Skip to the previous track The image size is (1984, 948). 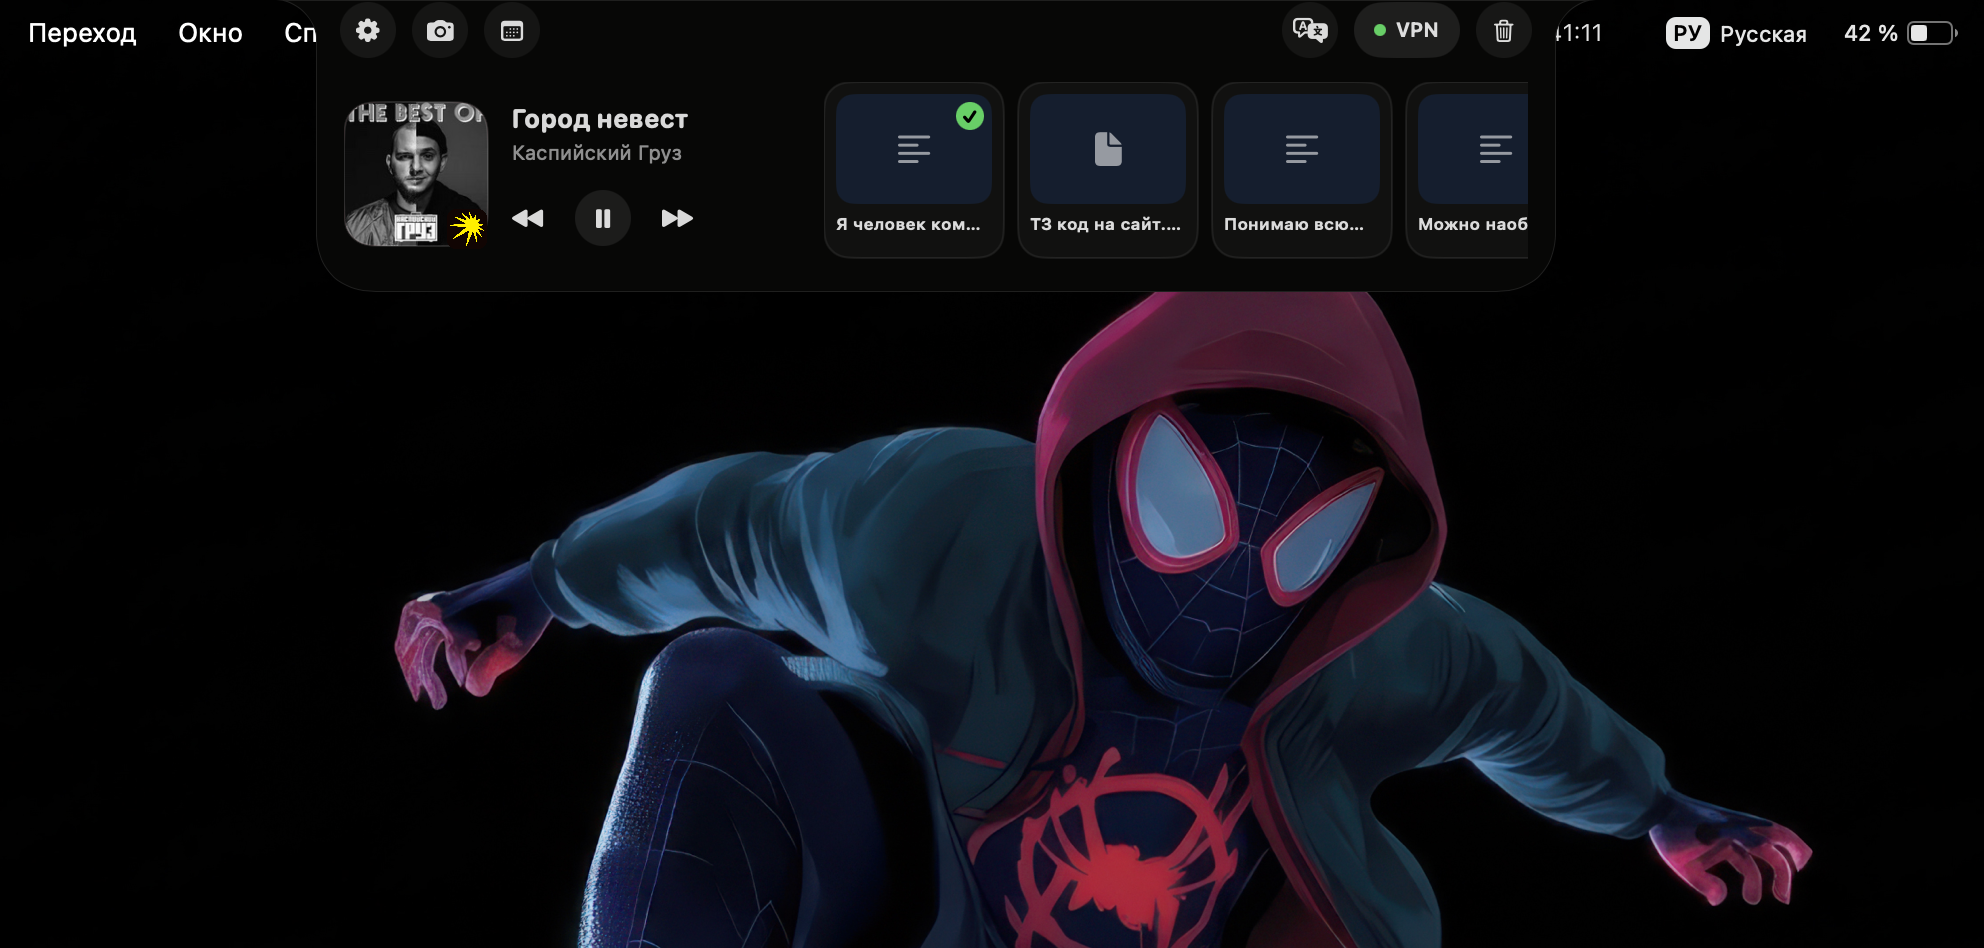coord(528,218)
